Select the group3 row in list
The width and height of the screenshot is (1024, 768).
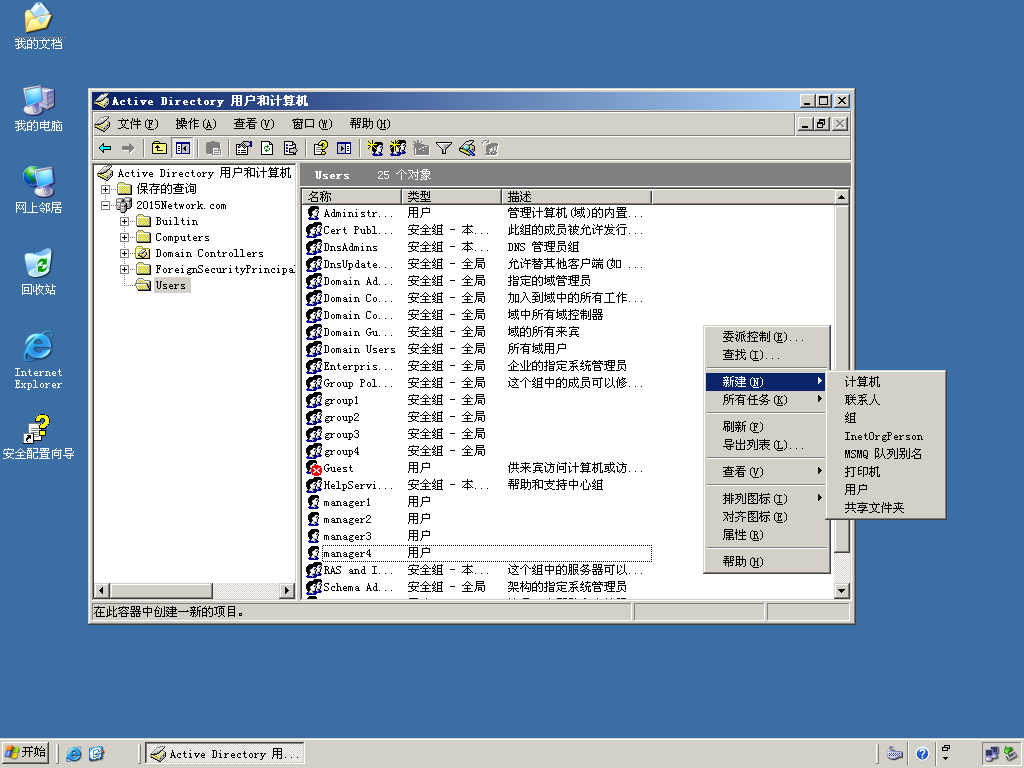(x=479, y=434)
